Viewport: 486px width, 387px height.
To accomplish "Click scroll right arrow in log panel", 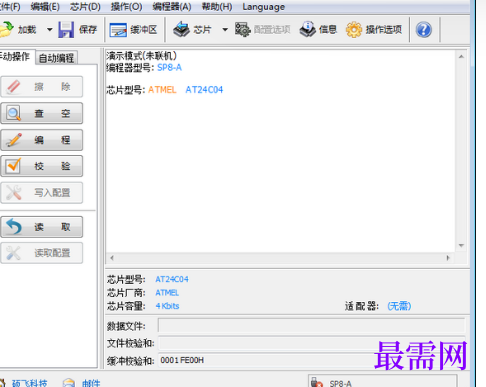I will click(x=448, y=258).
